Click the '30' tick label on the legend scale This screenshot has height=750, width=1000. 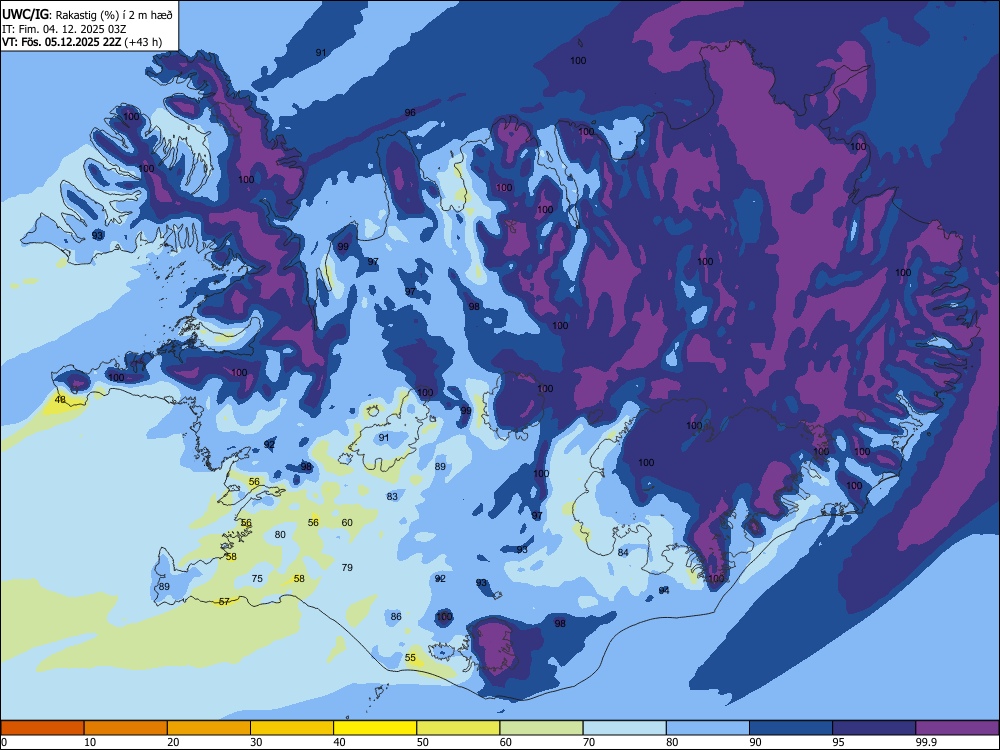(x=256, y=742)
